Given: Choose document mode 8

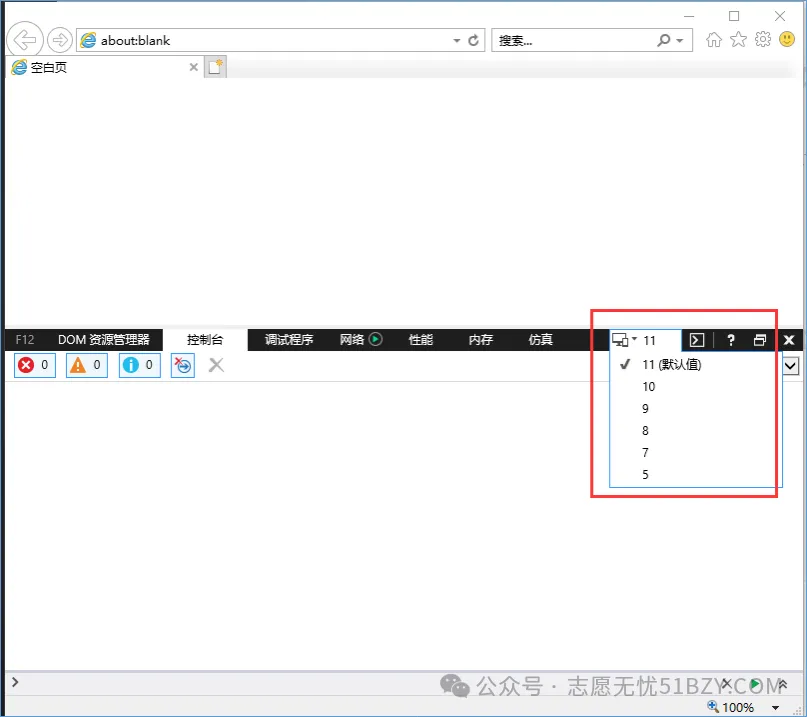Looking at the screenshot, I should coord(696,431).
